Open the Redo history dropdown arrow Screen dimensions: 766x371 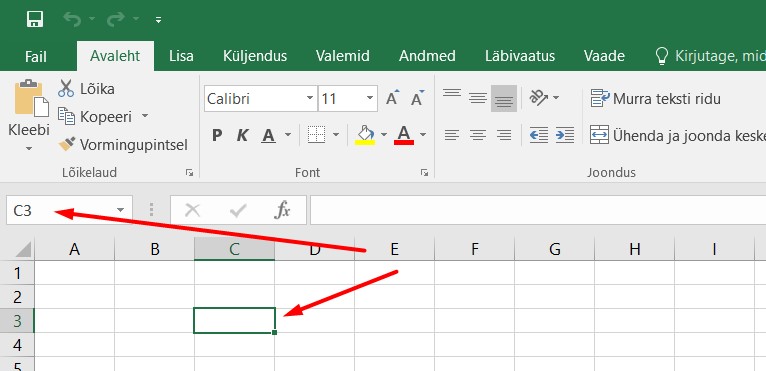pyautogui.click(x=136, y=20)
